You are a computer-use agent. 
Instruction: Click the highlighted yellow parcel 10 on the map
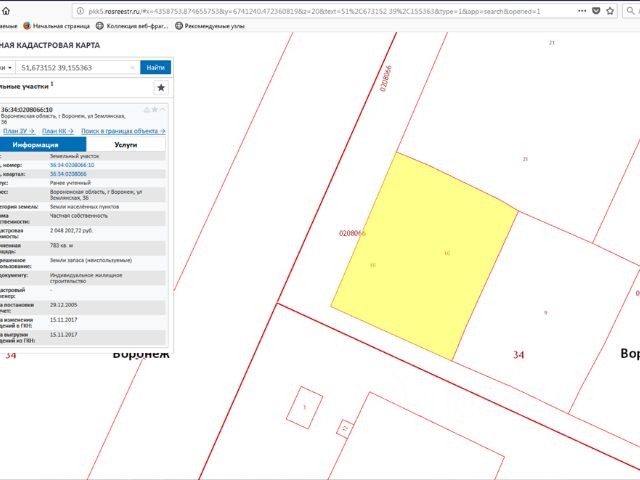click(x=424, y=257)
